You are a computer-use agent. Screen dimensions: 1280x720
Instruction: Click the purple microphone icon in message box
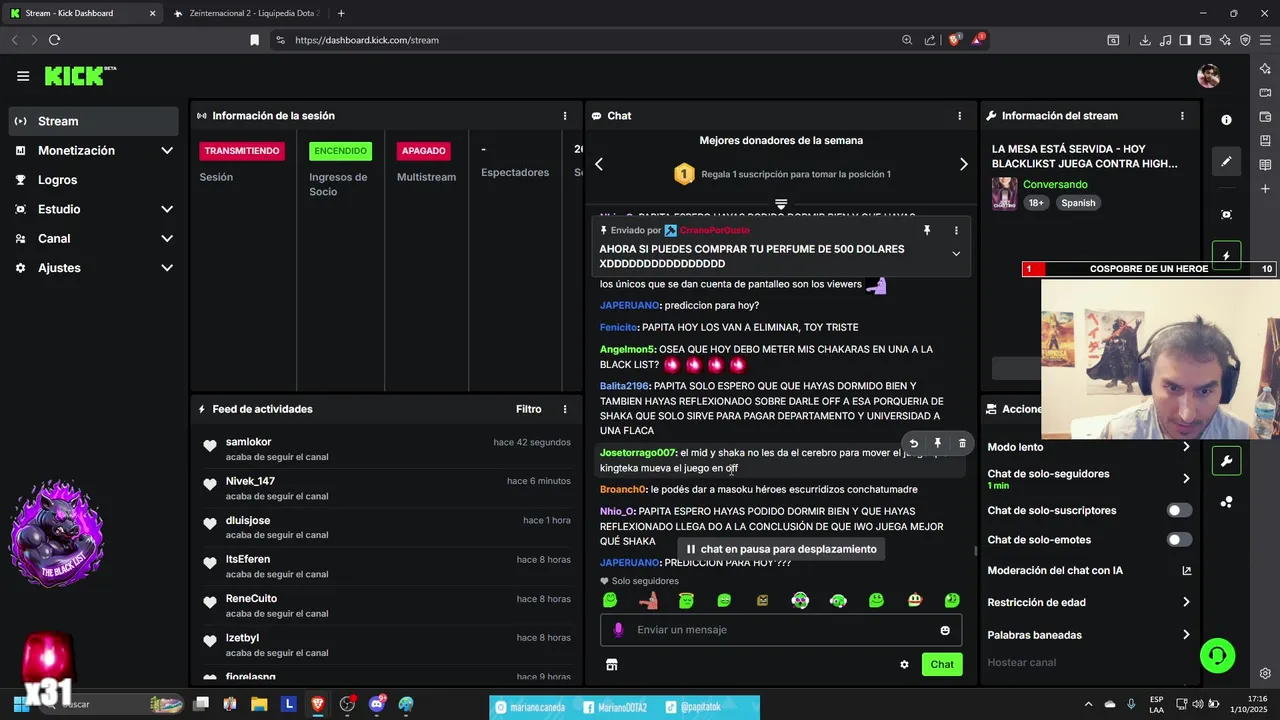pos(618,630)
